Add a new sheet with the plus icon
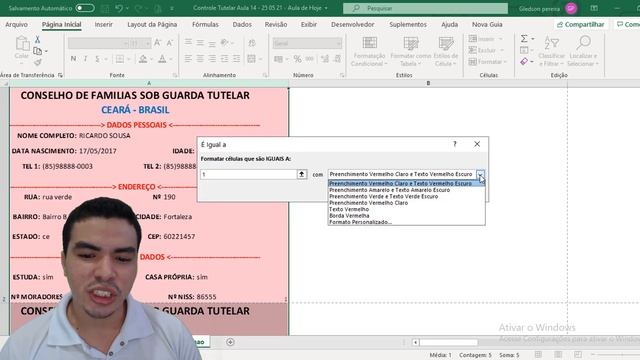The image size is (640, 360). (x=230, y=342)
